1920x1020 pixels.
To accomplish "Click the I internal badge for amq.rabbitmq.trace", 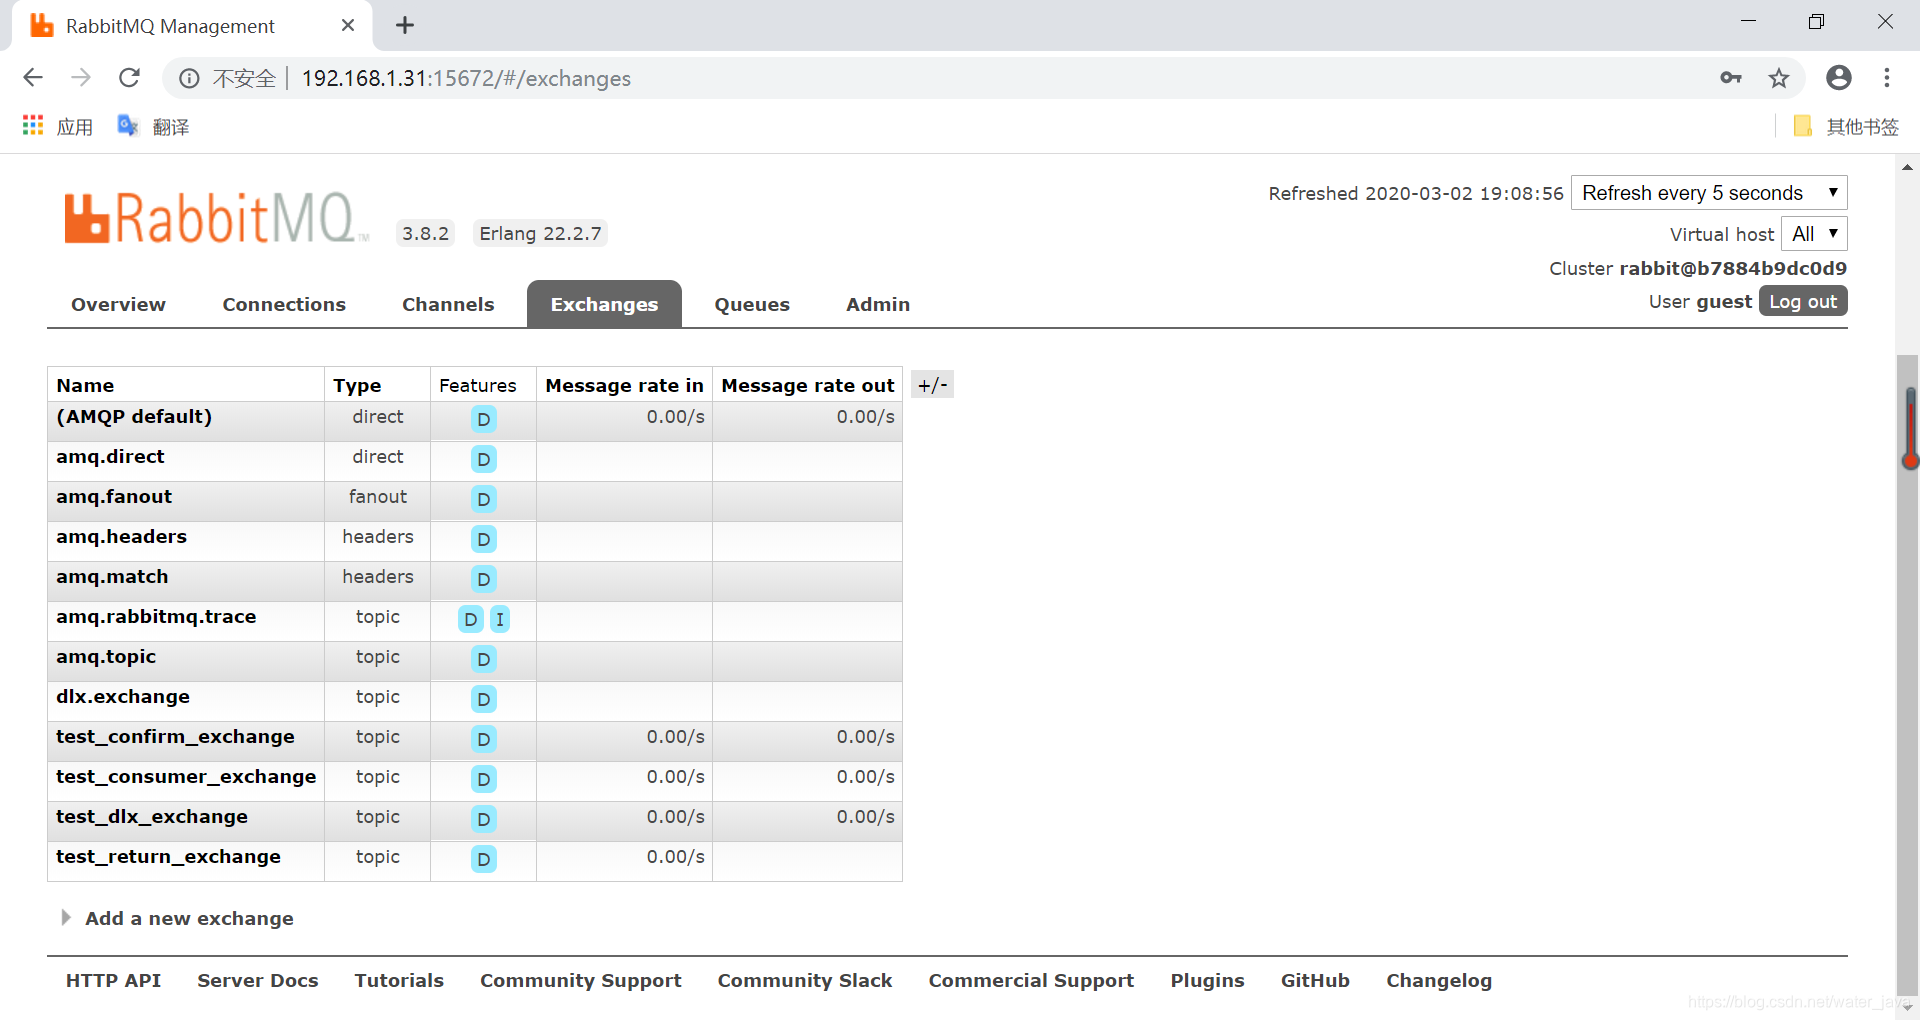I will point(500,619).
